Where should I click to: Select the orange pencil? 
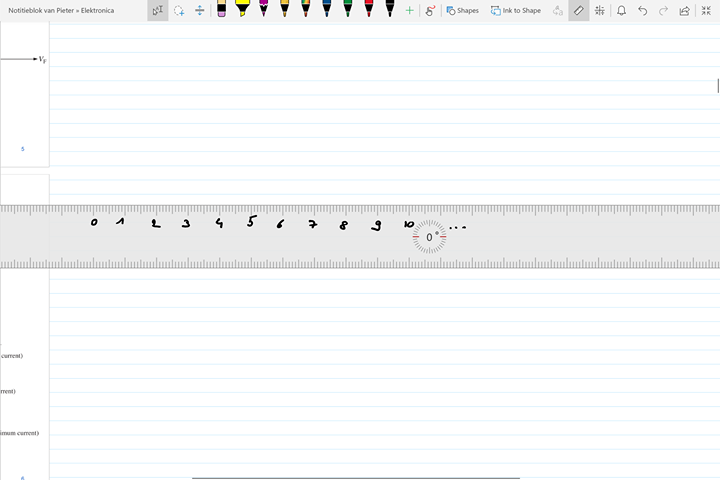click(x=285, y=9)
